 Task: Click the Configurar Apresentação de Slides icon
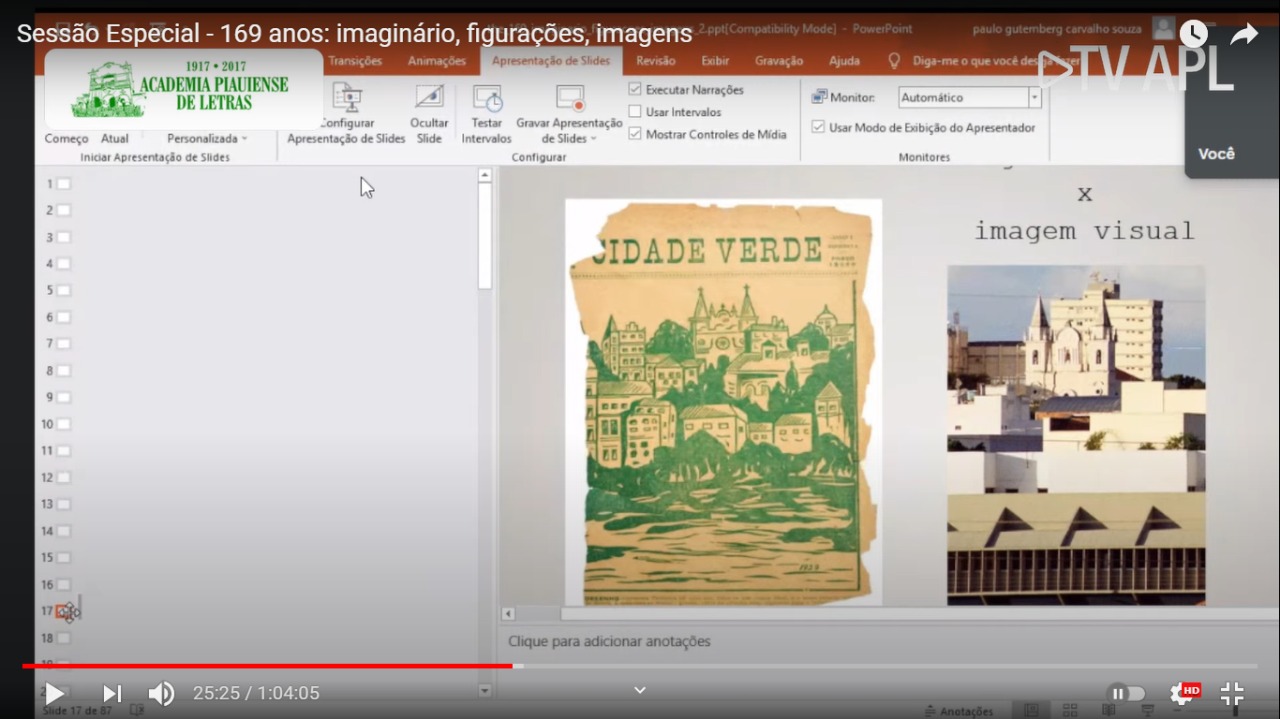(347, 98)
